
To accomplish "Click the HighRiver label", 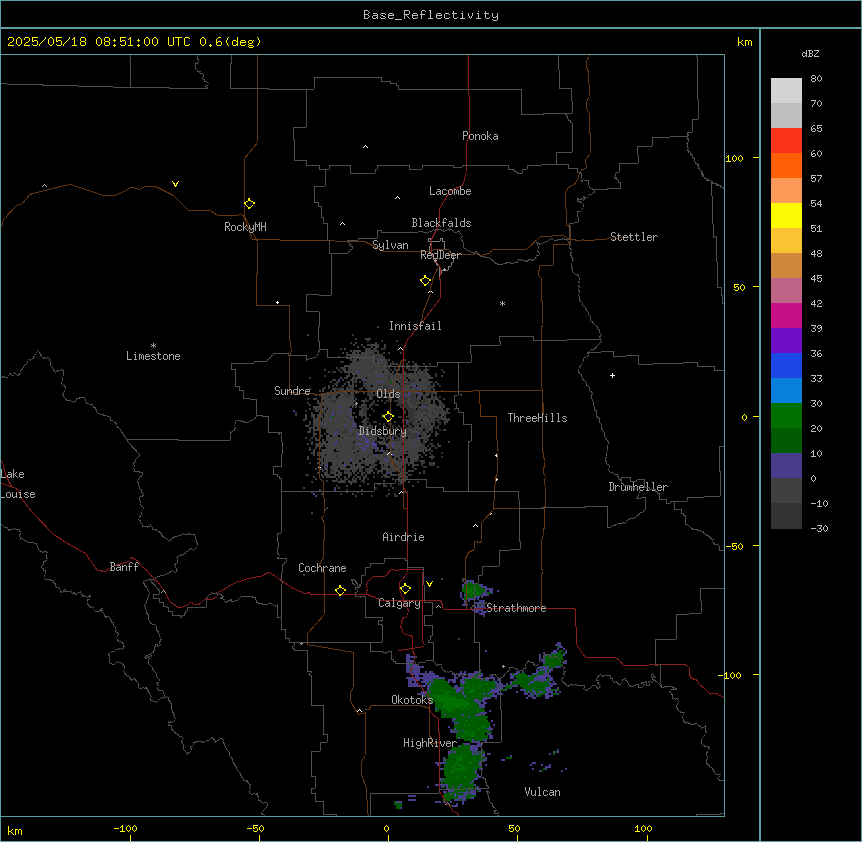I will coord(430,743).
